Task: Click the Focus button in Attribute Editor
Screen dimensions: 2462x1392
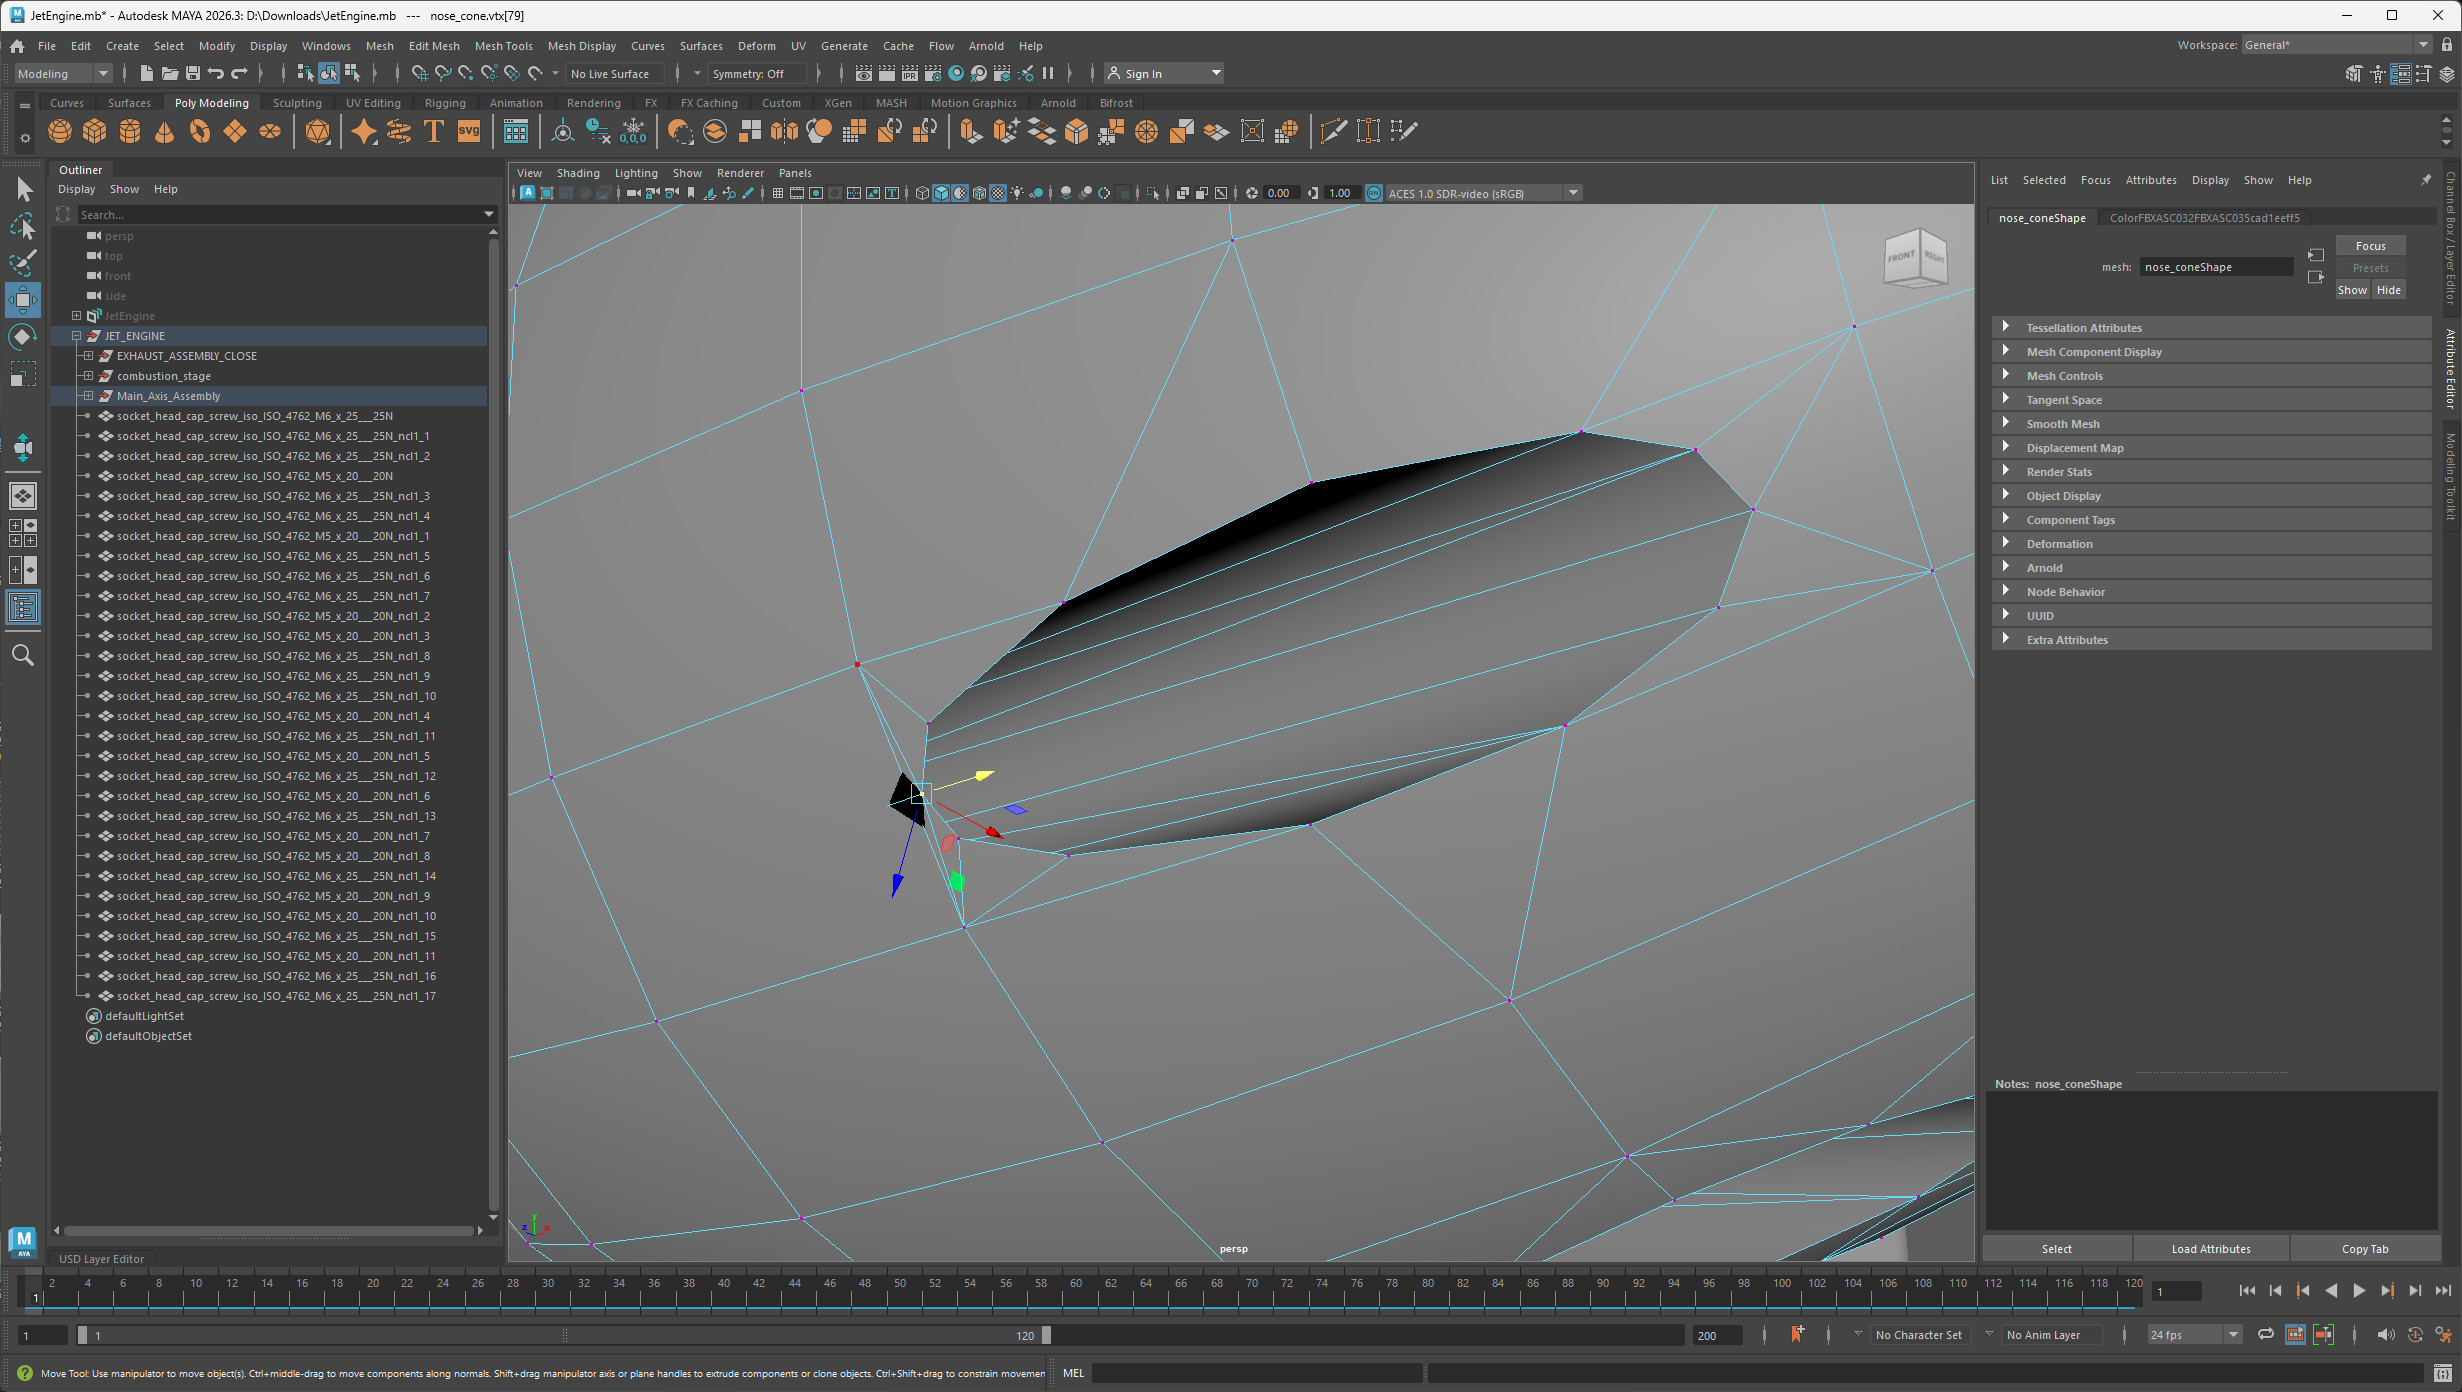Action: (x=2370, y=245)
